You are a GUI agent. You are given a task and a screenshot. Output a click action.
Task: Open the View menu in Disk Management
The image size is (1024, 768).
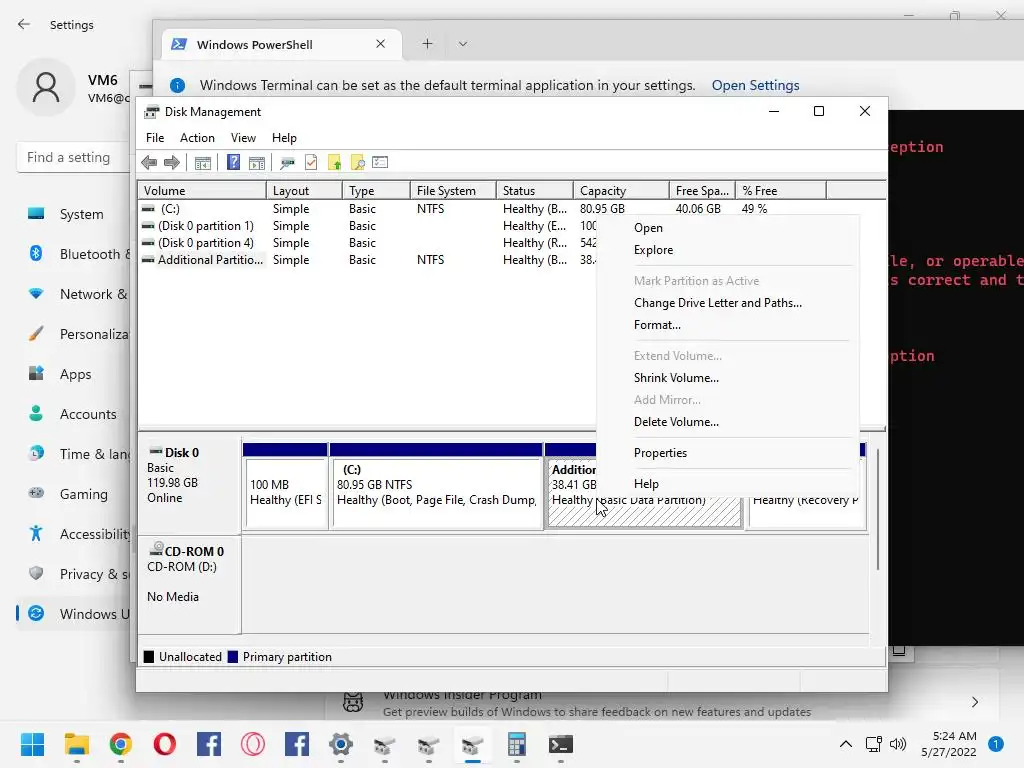(x=243, y=138)
